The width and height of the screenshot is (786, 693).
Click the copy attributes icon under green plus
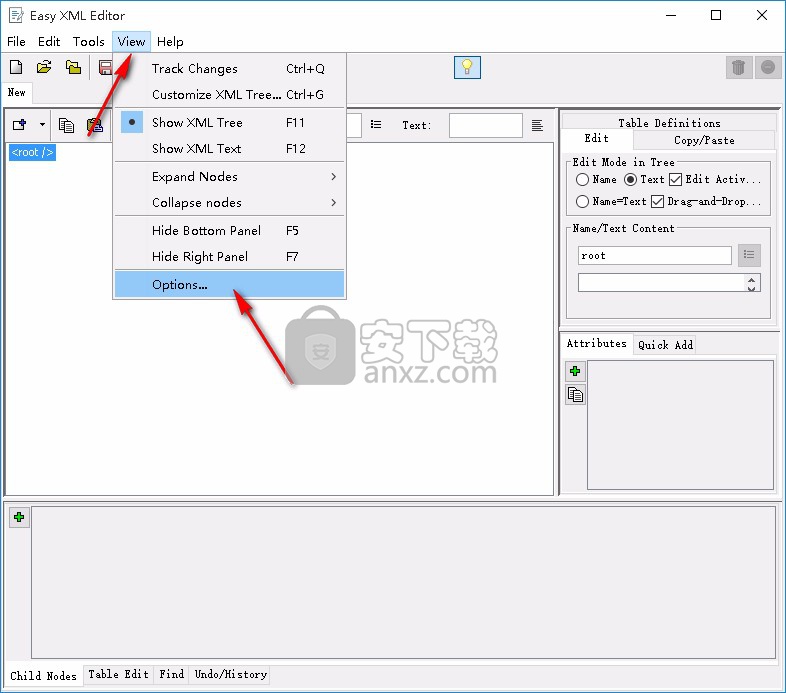575,395
